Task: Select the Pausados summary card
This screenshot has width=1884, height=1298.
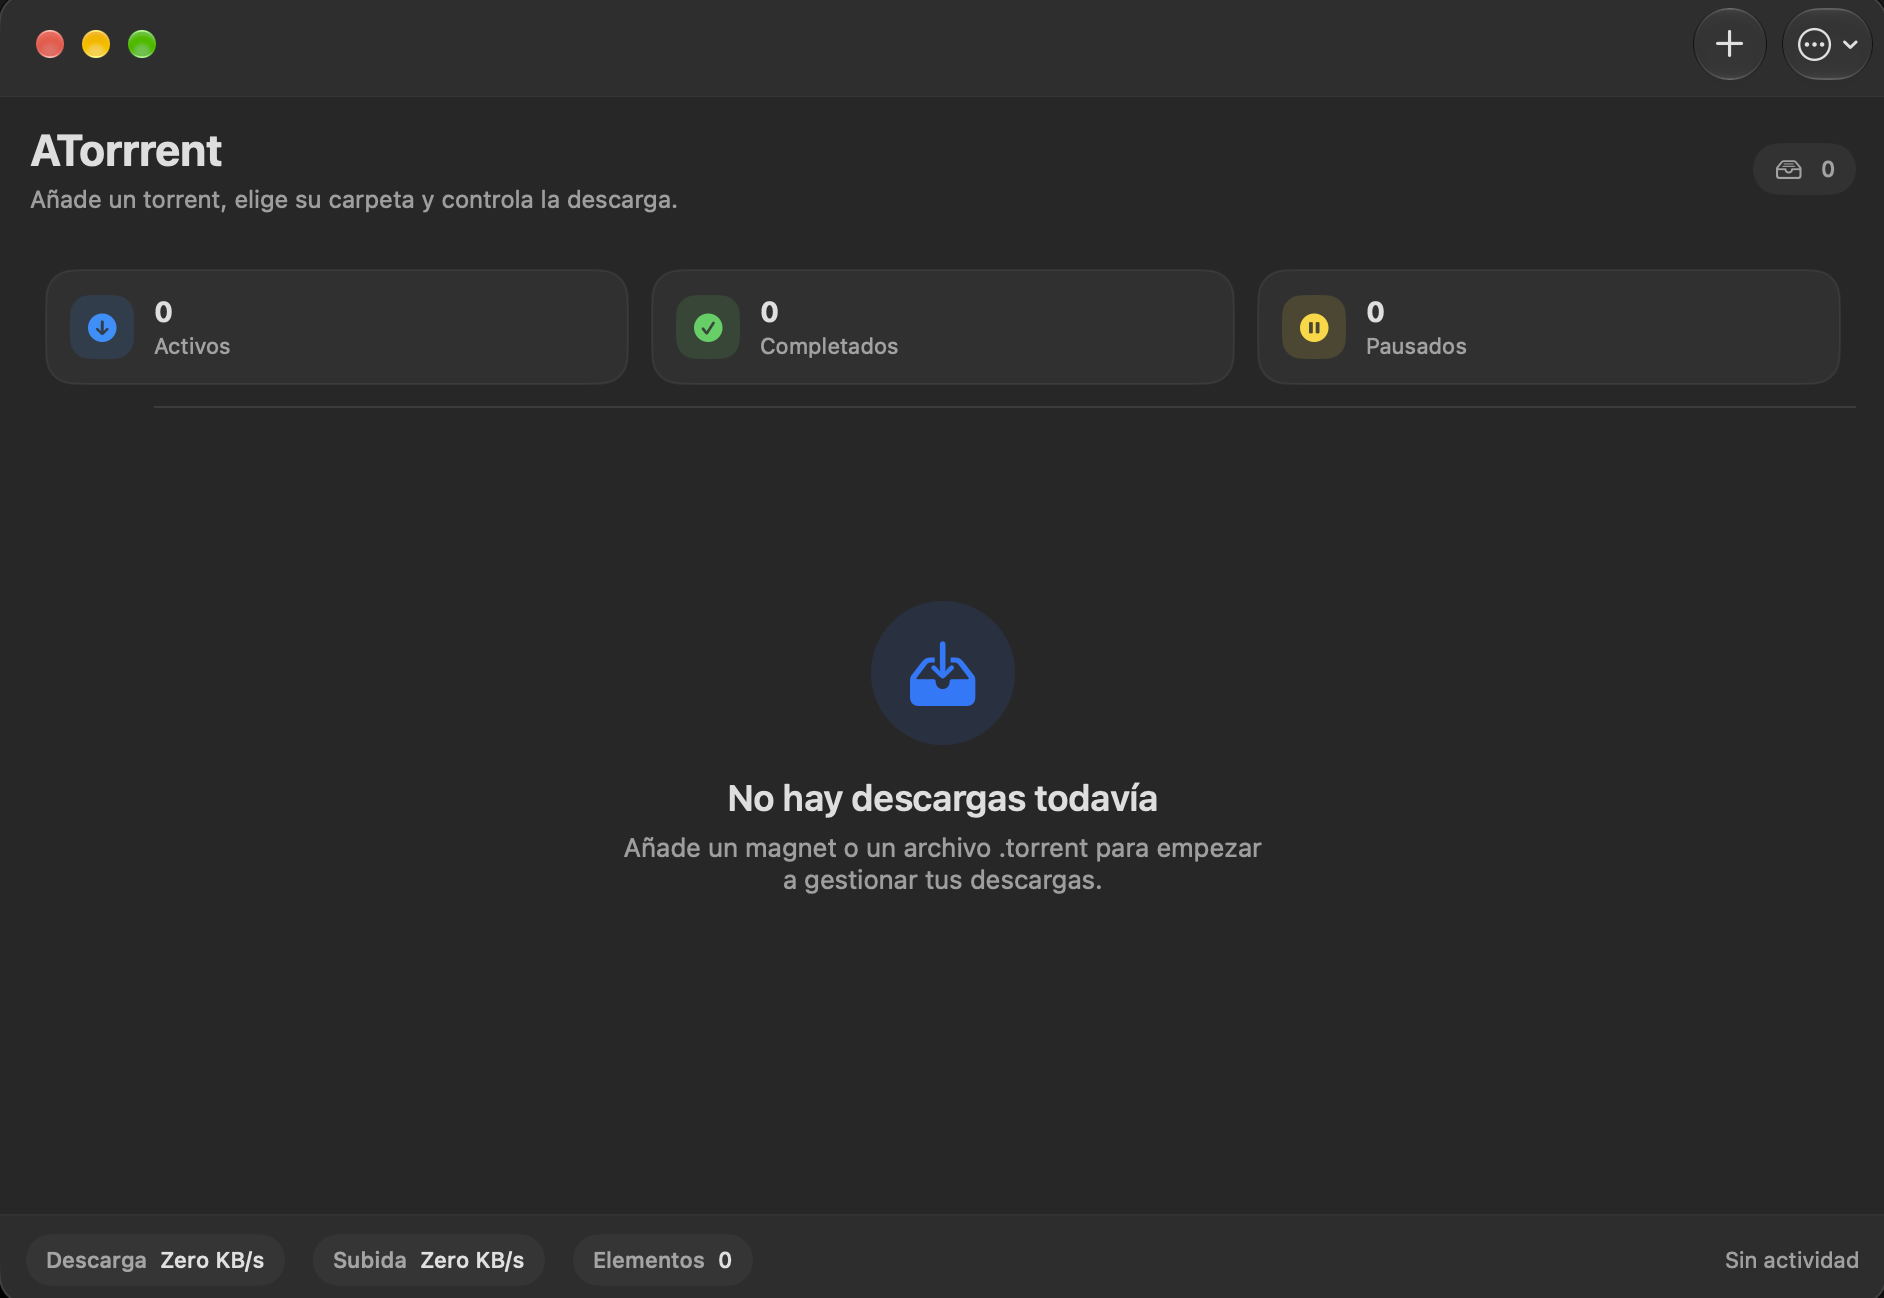Action: tap(1549, 327)
